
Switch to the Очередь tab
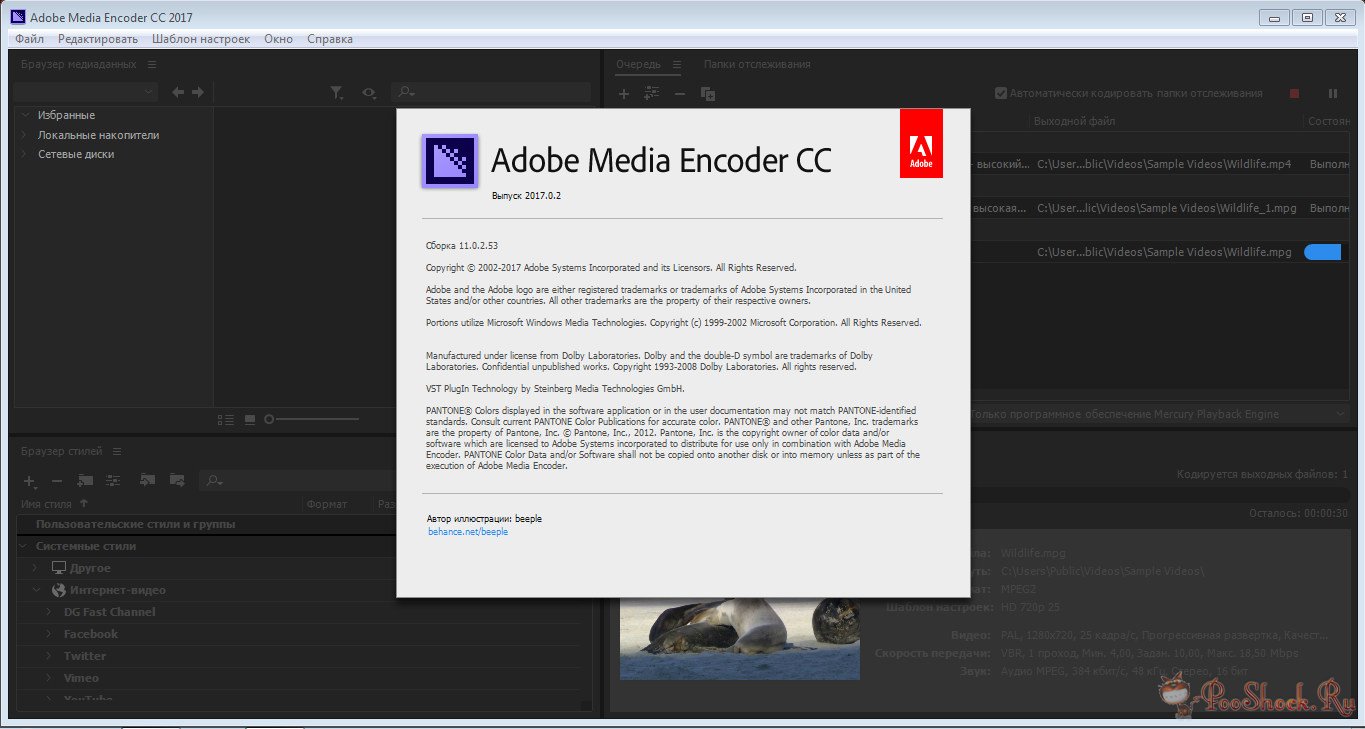click(638, 64)
